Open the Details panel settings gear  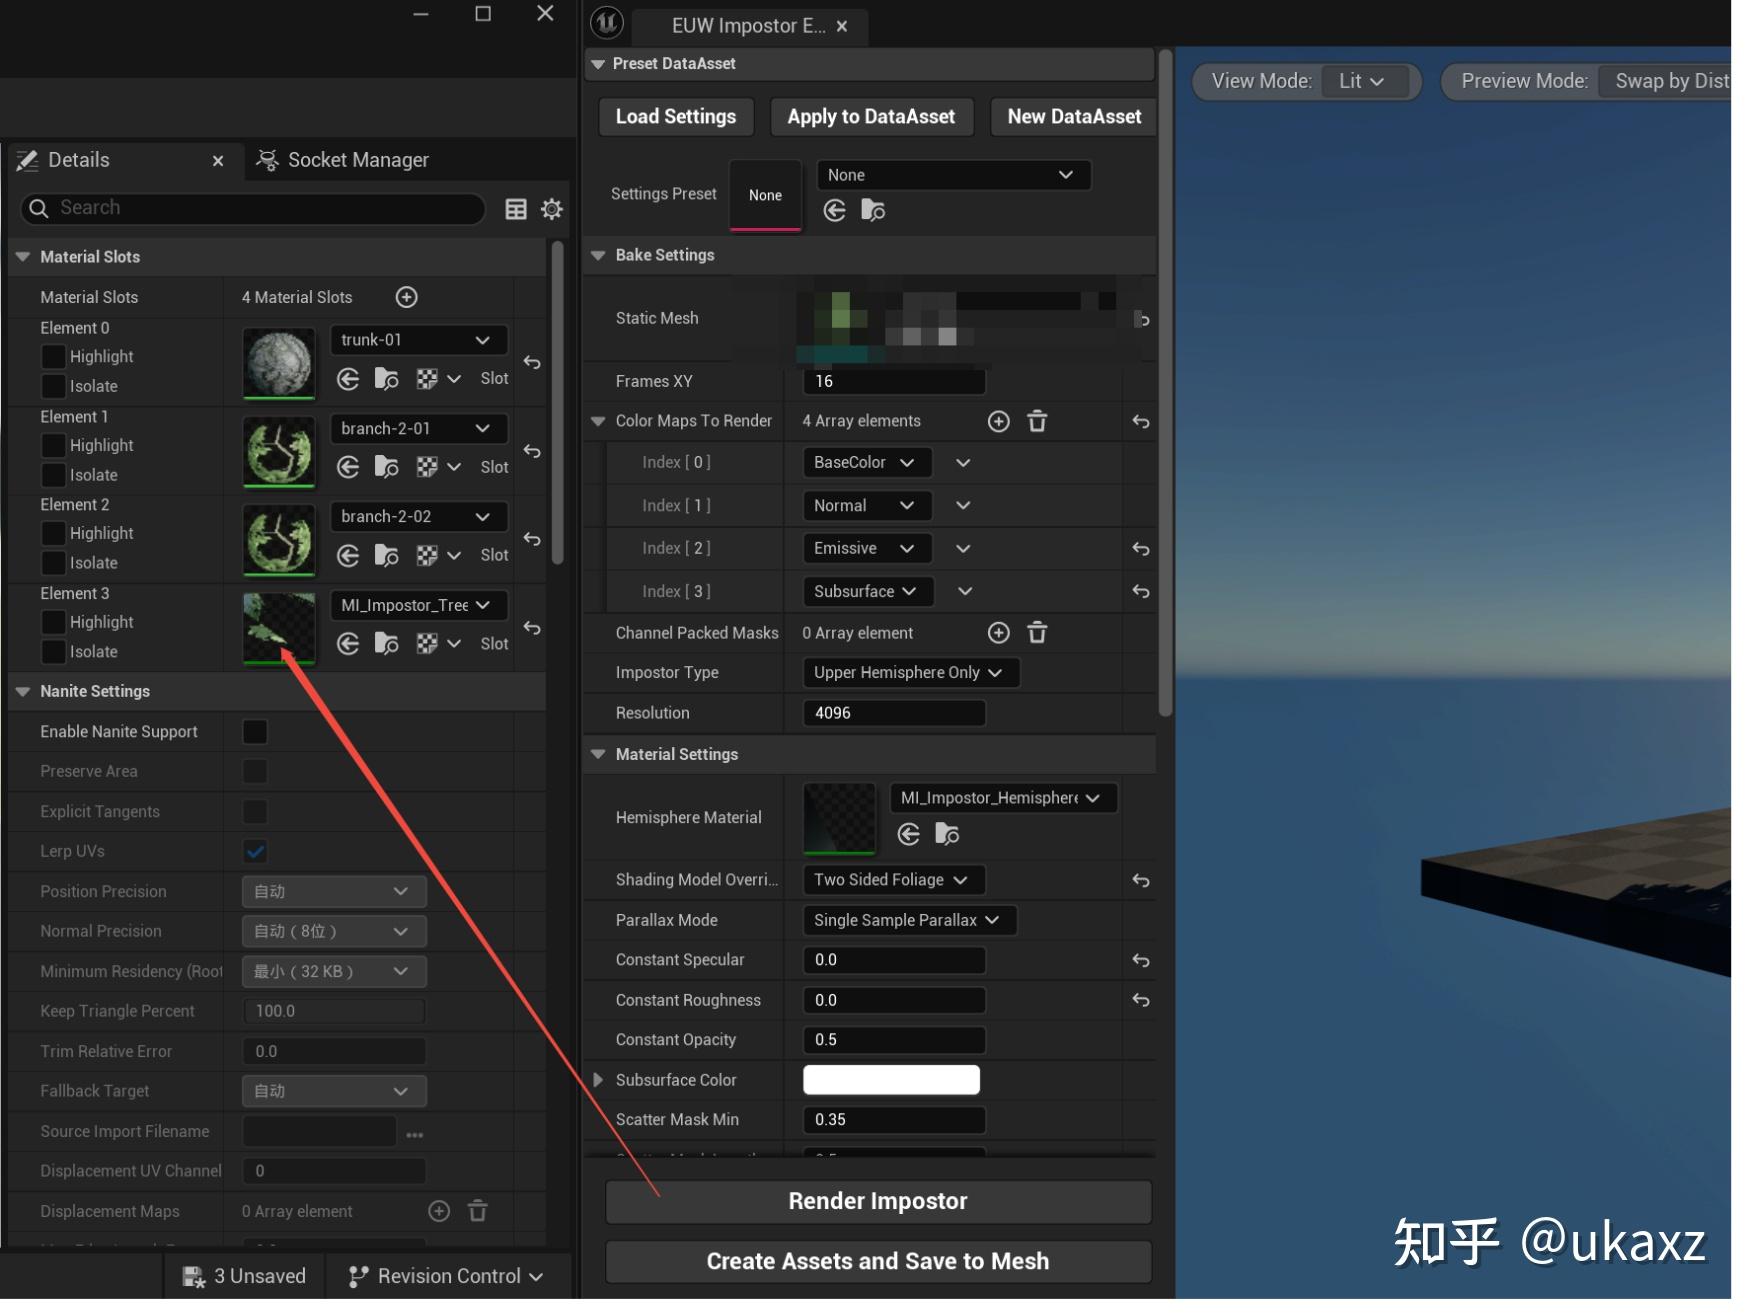[551, 209]
